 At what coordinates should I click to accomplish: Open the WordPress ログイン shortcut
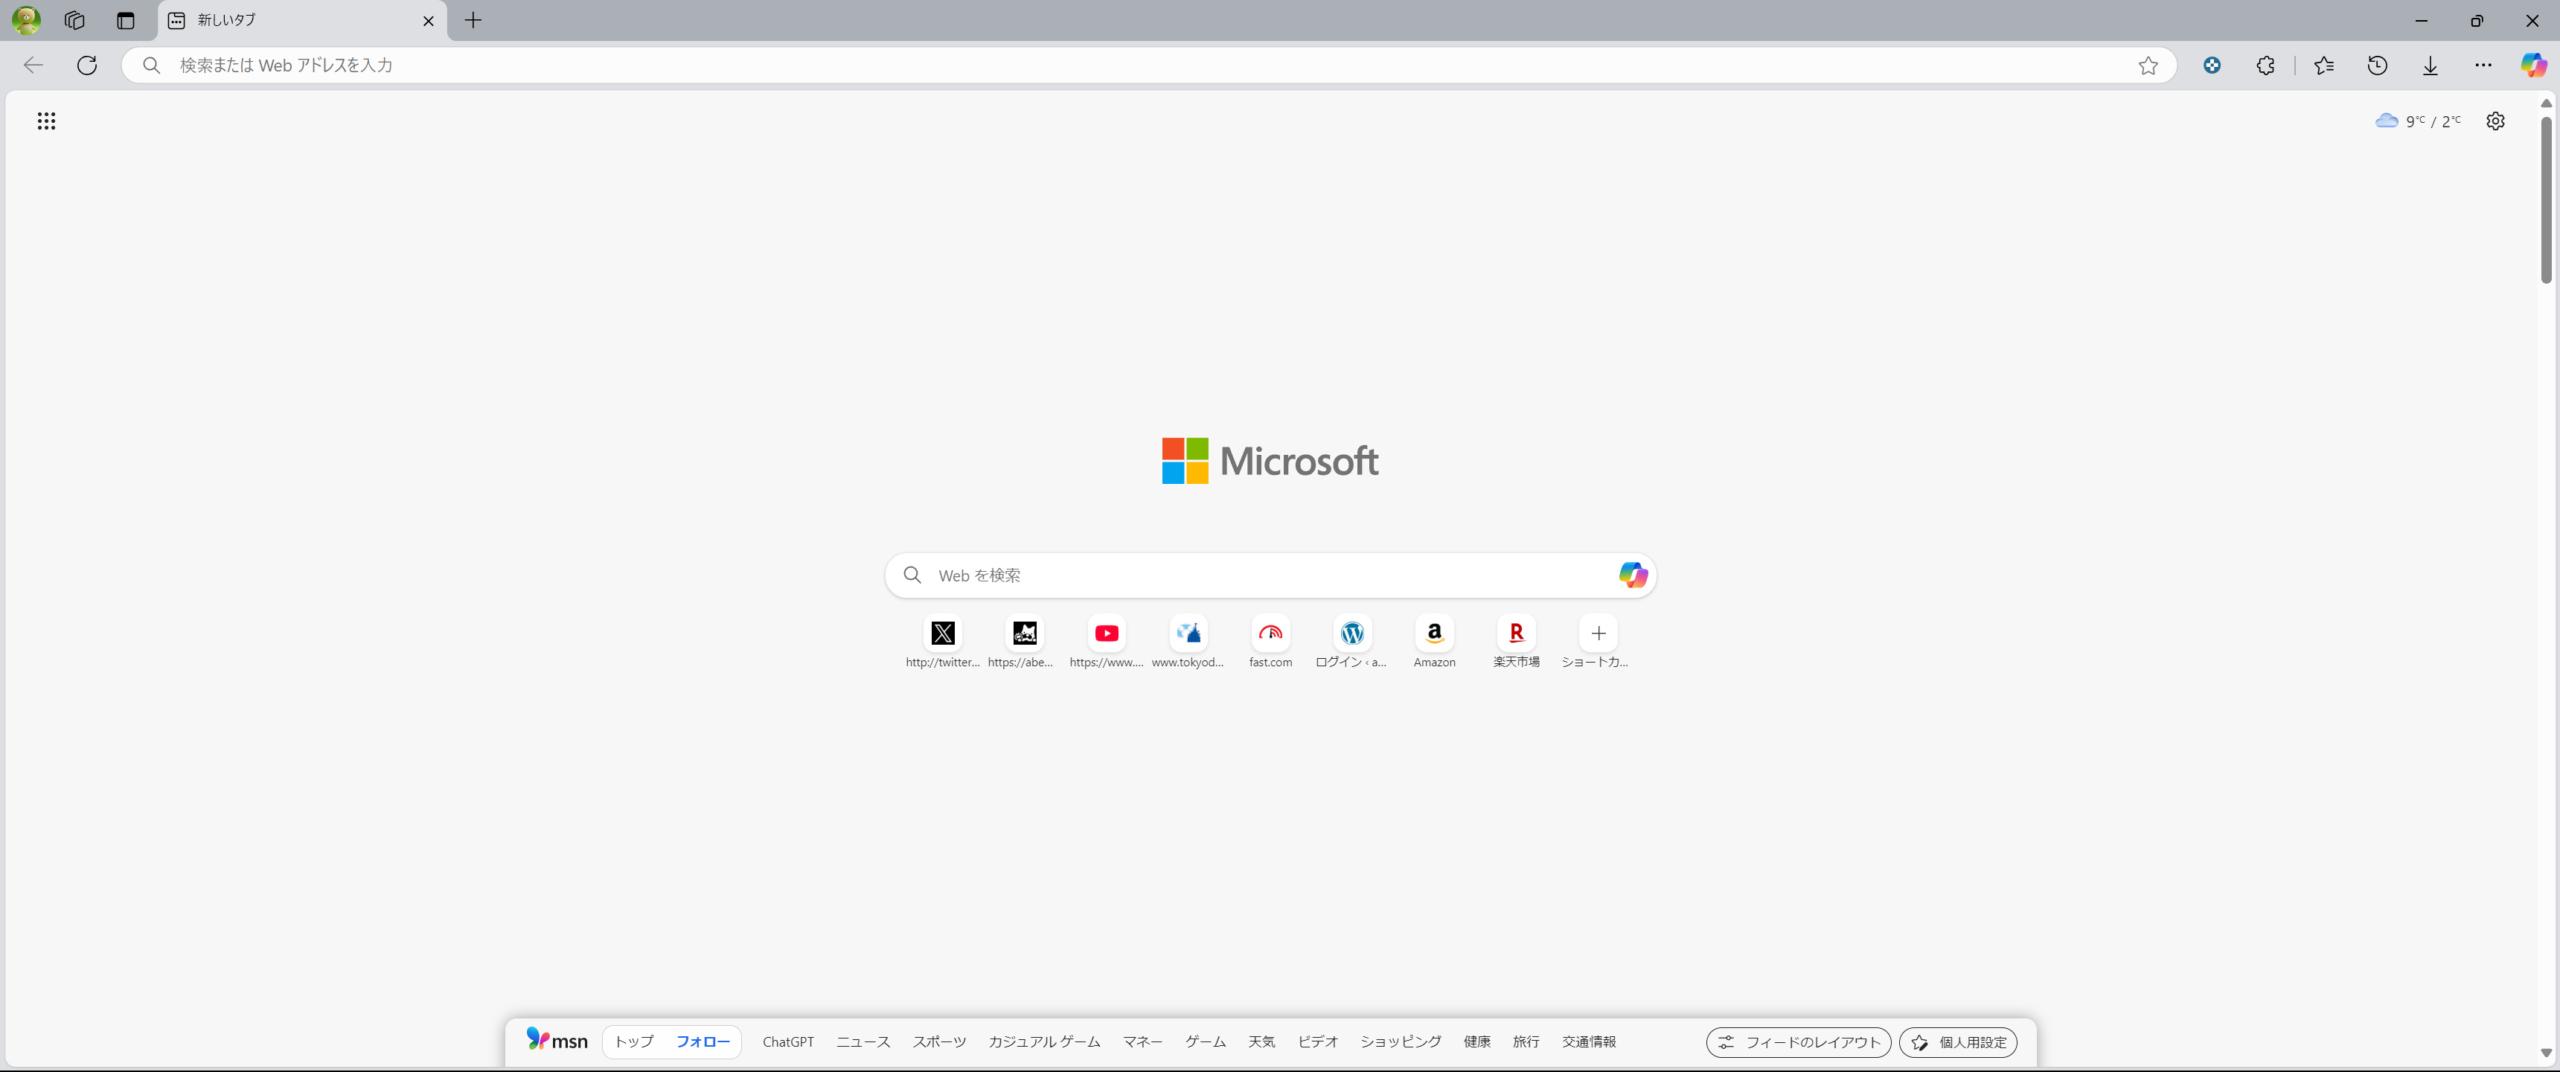point(1352,642)
